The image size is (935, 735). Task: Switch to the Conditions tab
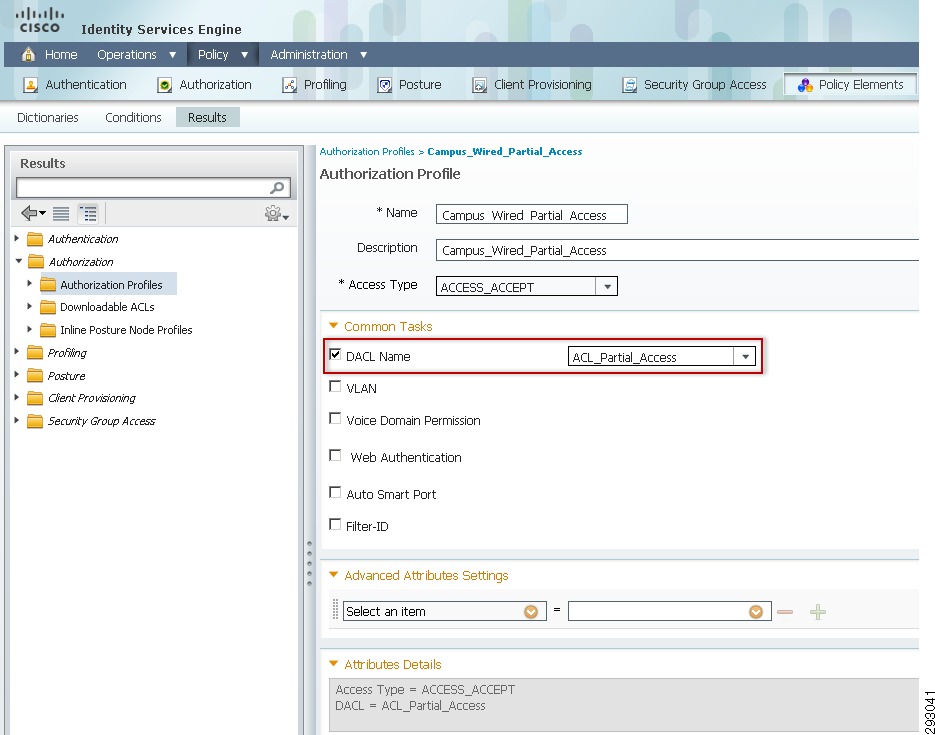[x=133, y=117]
